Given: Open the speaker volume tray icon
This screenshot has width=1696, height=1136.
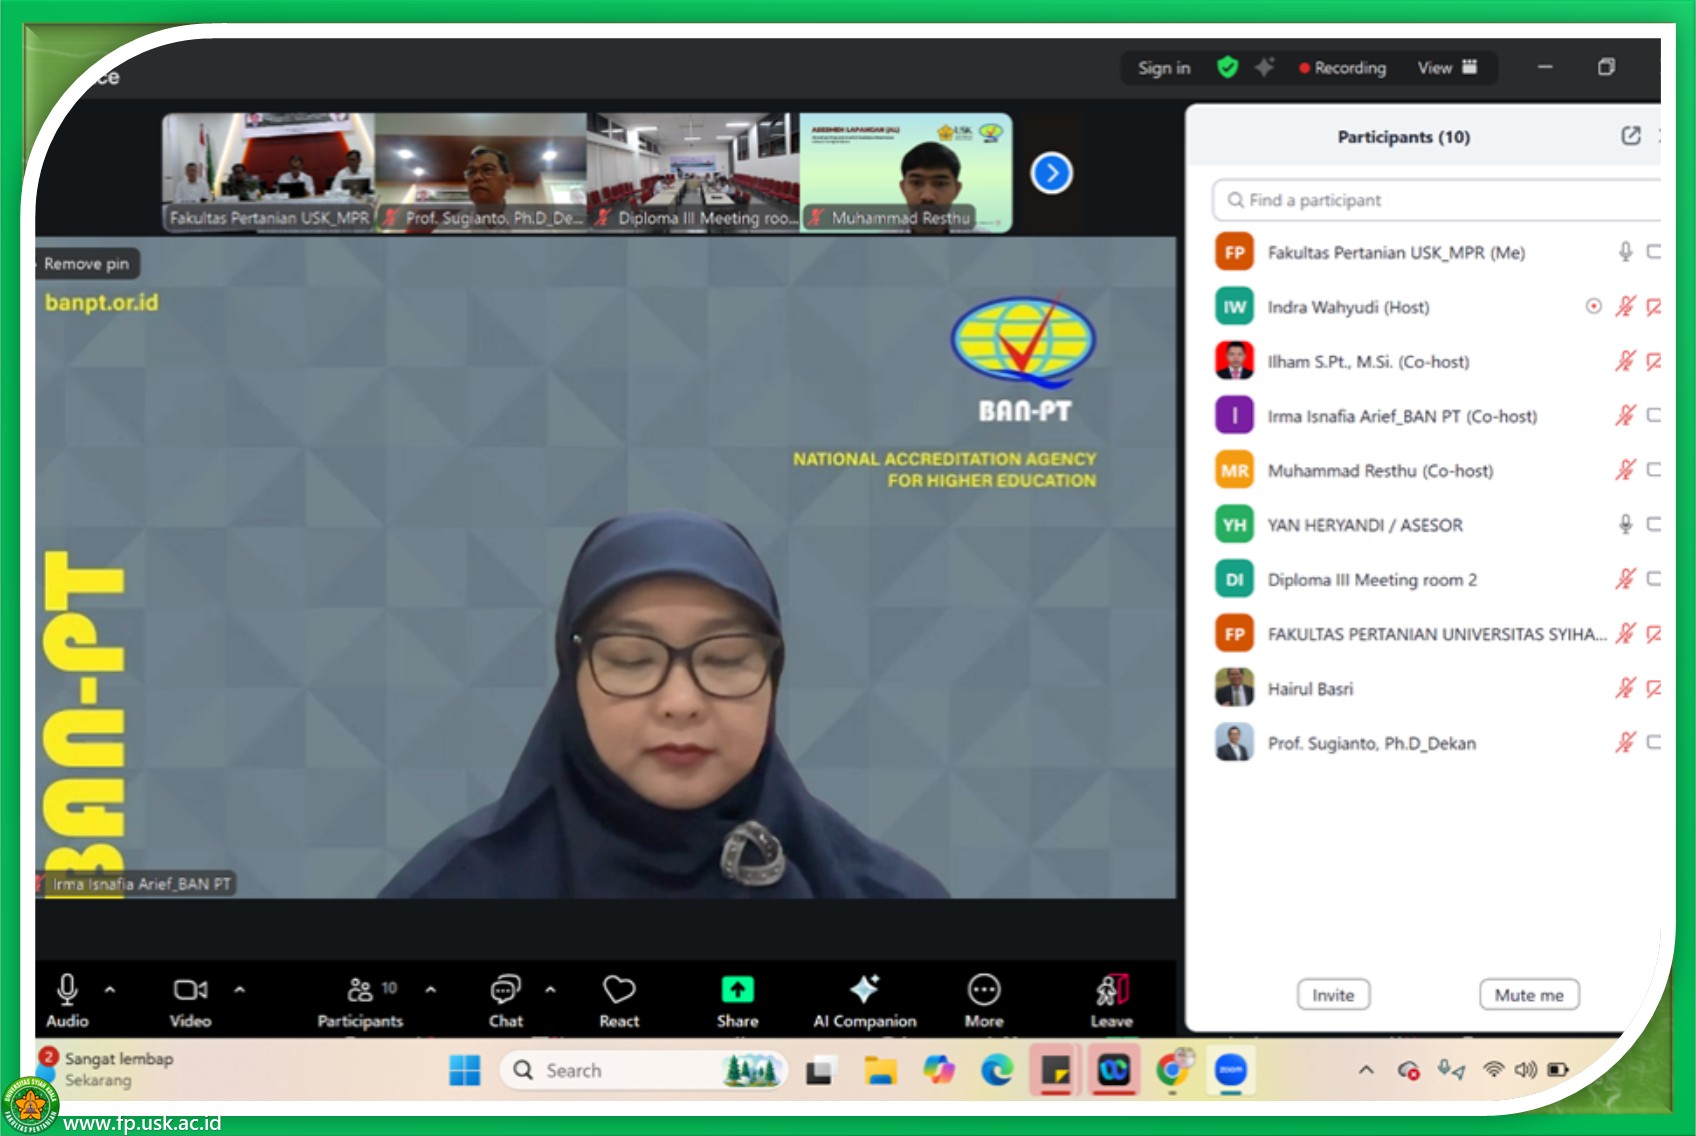Looking at the screenshot, I should 1525,1070.
